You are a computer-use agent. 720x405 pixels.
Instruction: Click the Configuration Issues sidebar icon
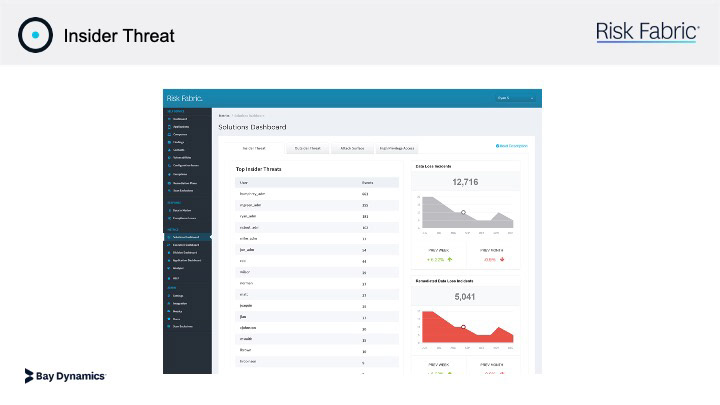[x=169, y=165]
